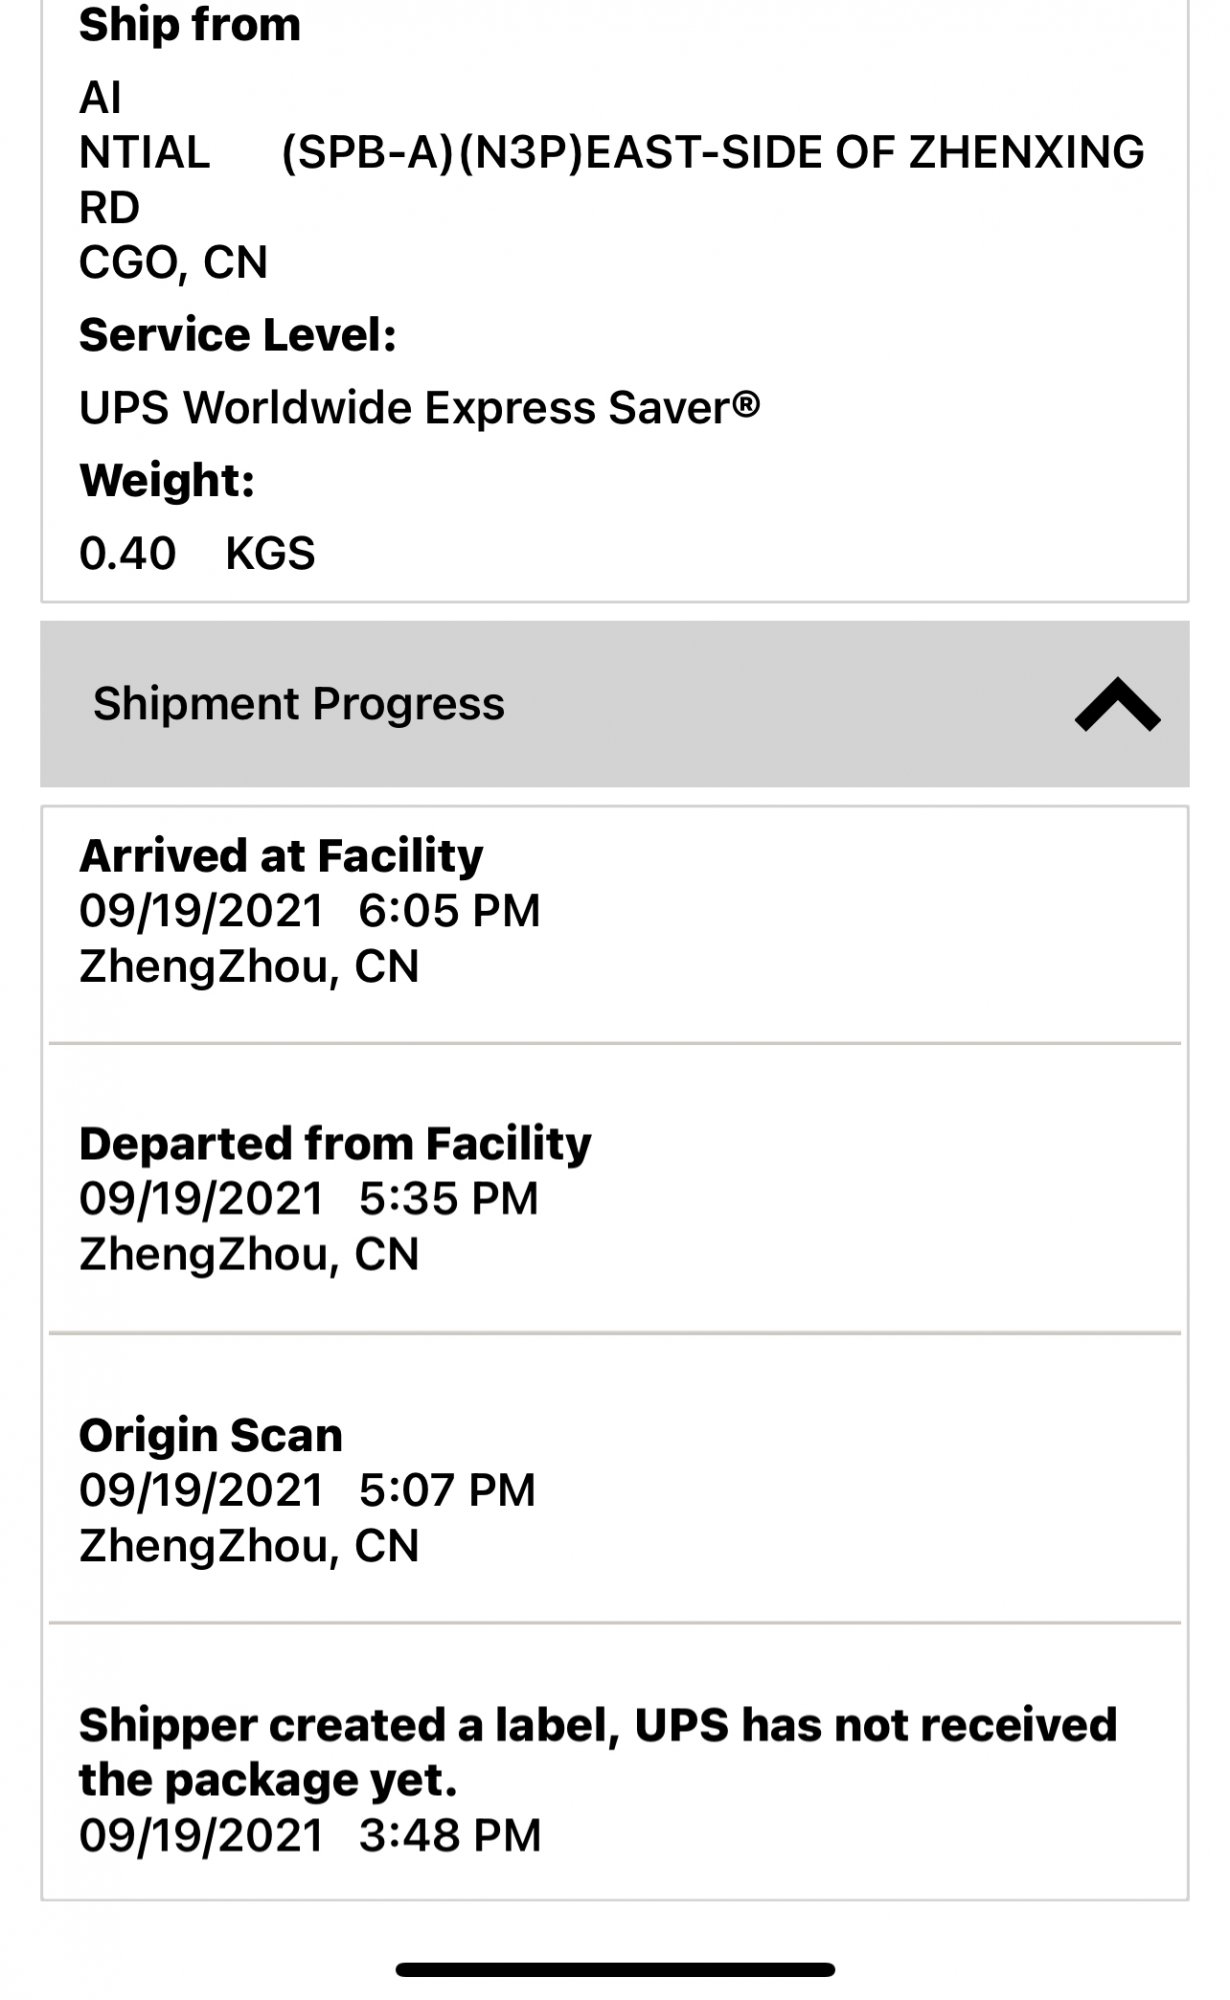Tap the 0.40 KGS weight value

pos(197,553)
